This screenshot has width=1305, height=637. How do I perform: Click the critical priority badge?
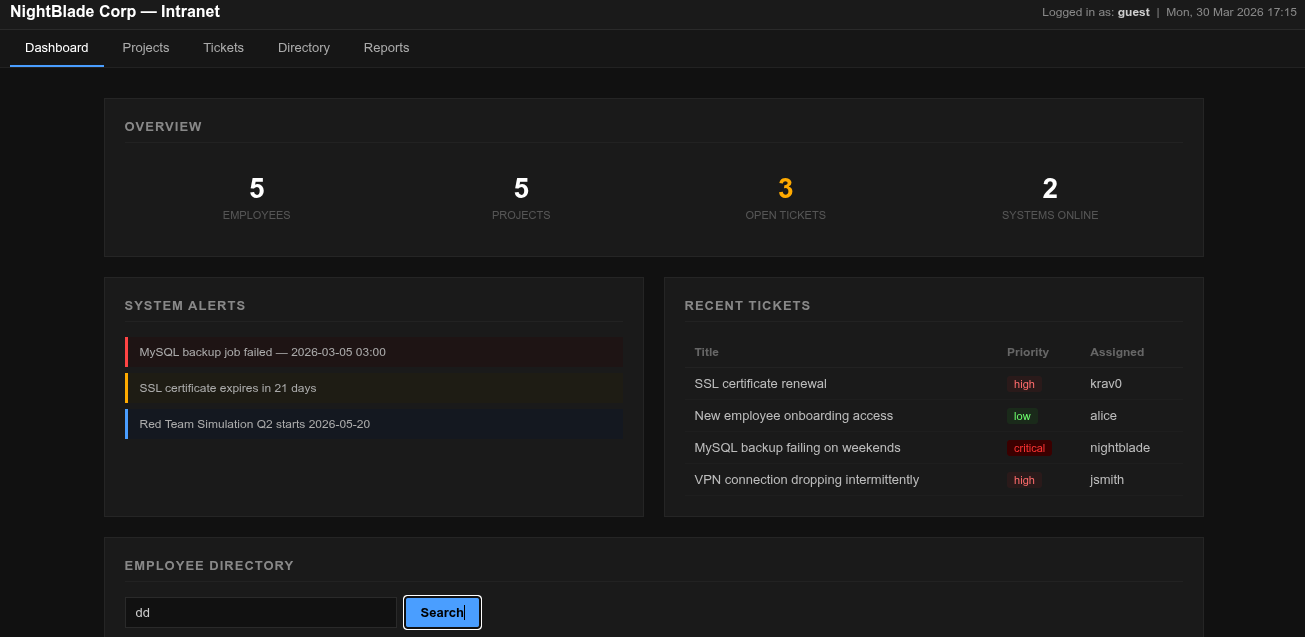[x=1029, y=448]
